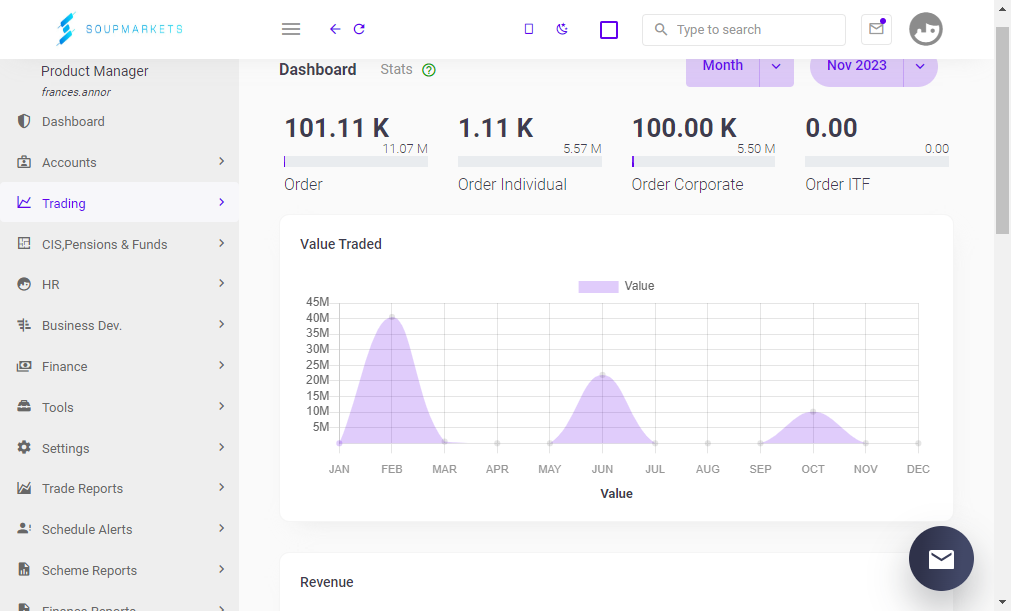Image resolution: width=1011 pixels, height=611 pixels.
Task: Open the Schedule Alerts menu
Action: pos(119,529)
